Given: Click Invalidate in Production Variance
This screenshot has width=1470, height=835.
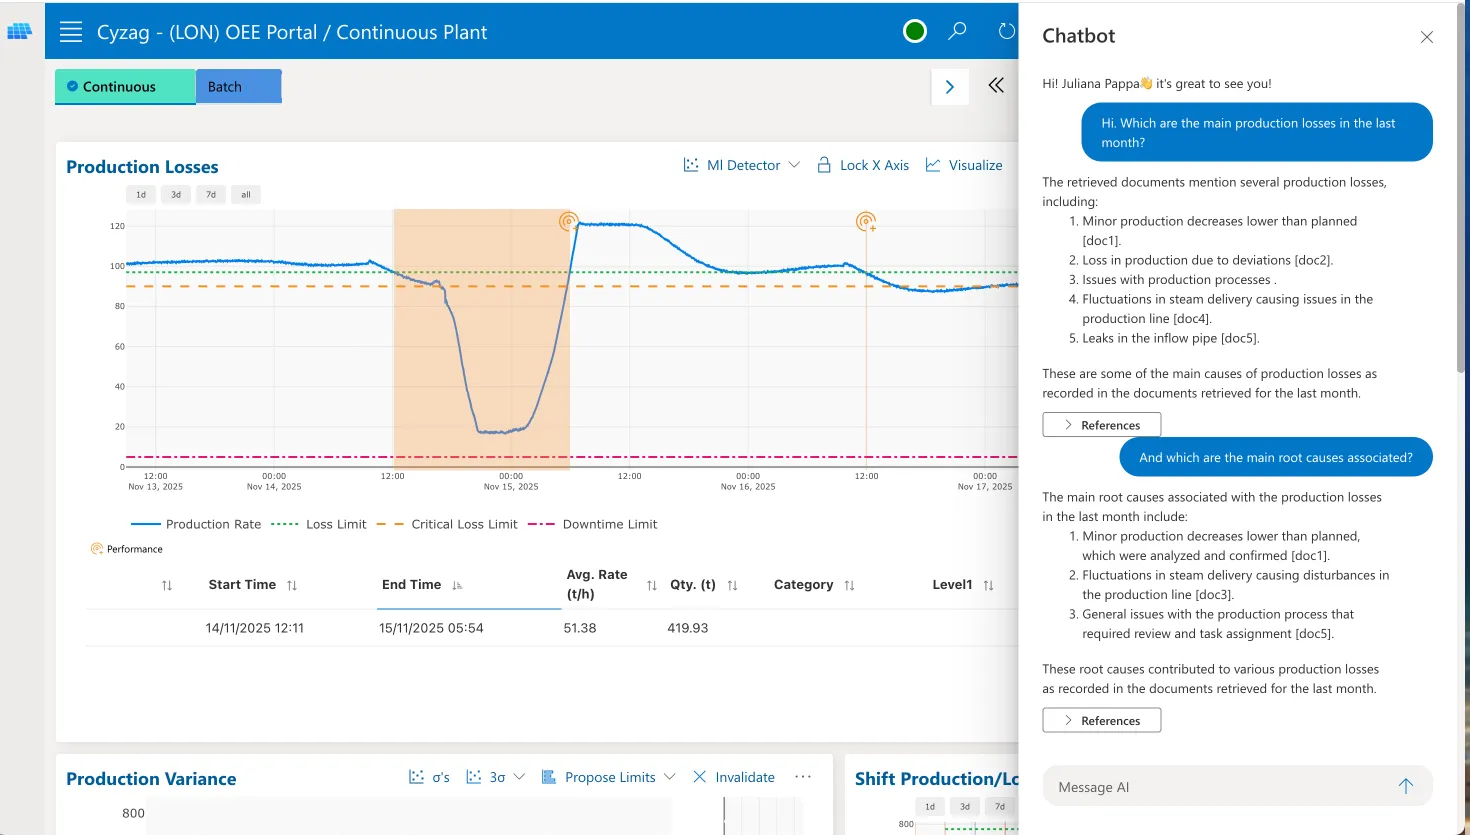Looking at the screenshot, I should [x=734, y=777].
